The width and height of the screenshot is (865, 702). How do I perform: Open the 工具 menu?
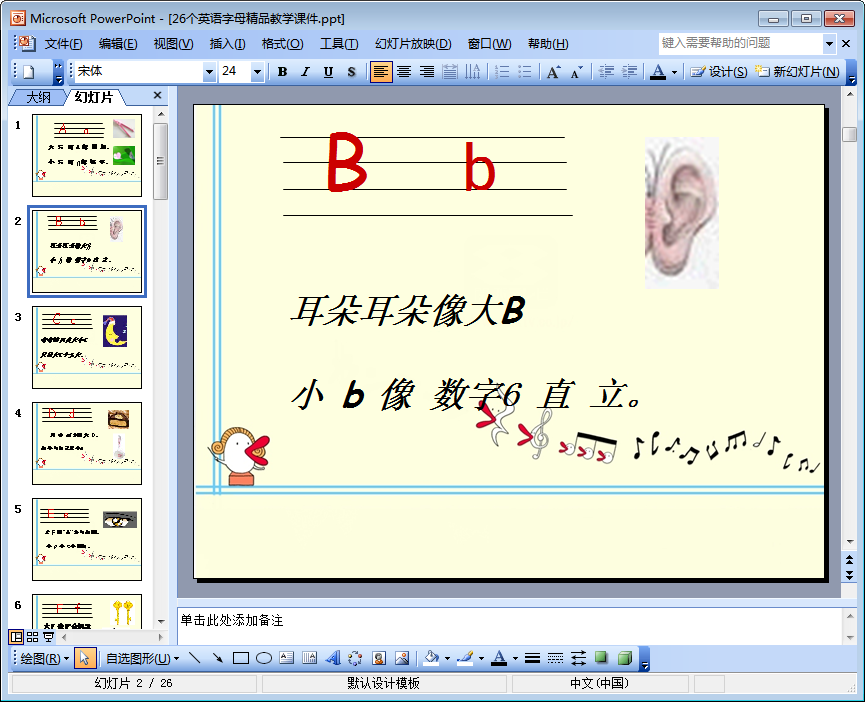click(339, 44)
